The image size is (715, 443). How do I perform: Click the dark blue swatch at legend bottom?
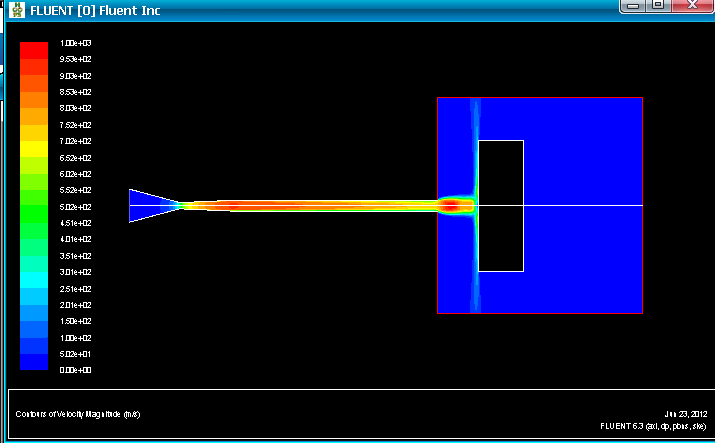click(x=34, y=362)
